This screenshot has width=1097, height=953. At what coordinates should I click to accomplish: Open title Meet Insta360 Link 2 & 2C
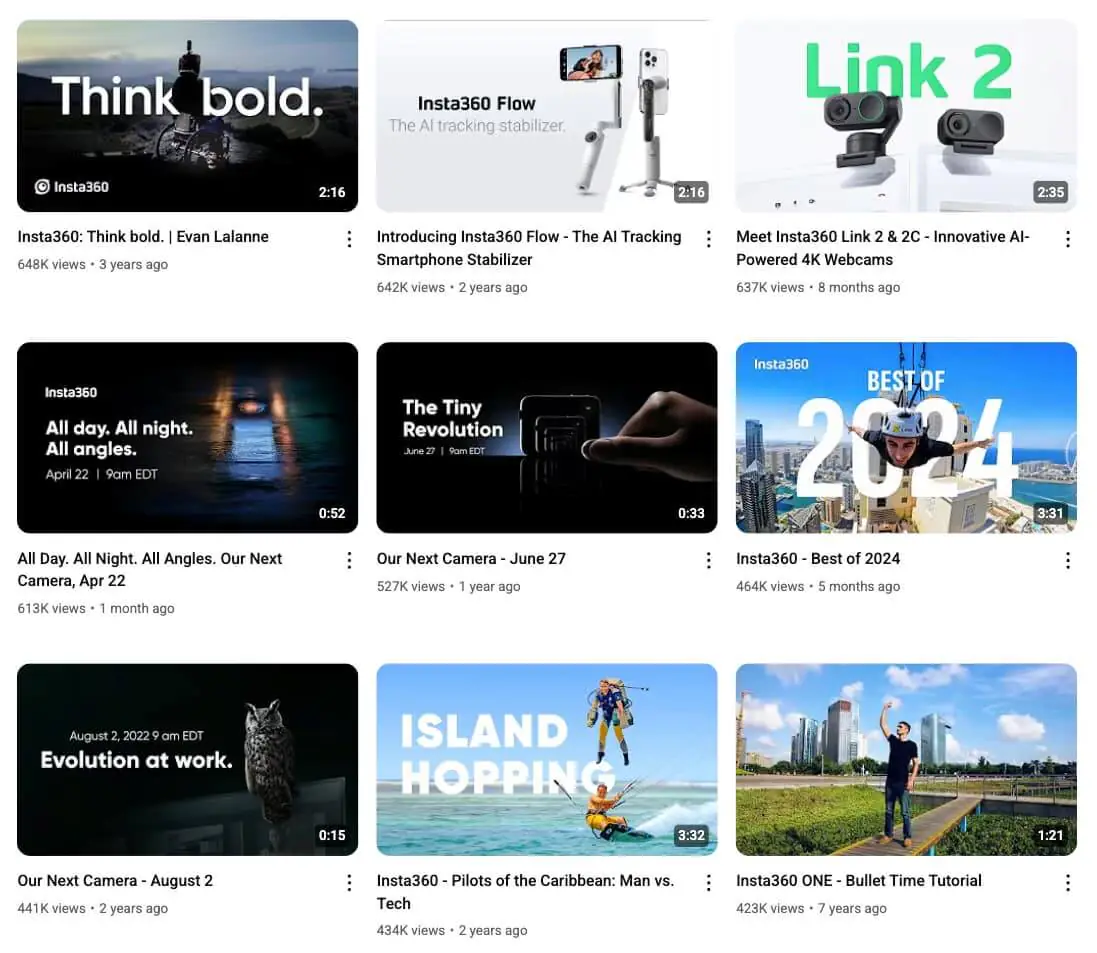point(883,248)
